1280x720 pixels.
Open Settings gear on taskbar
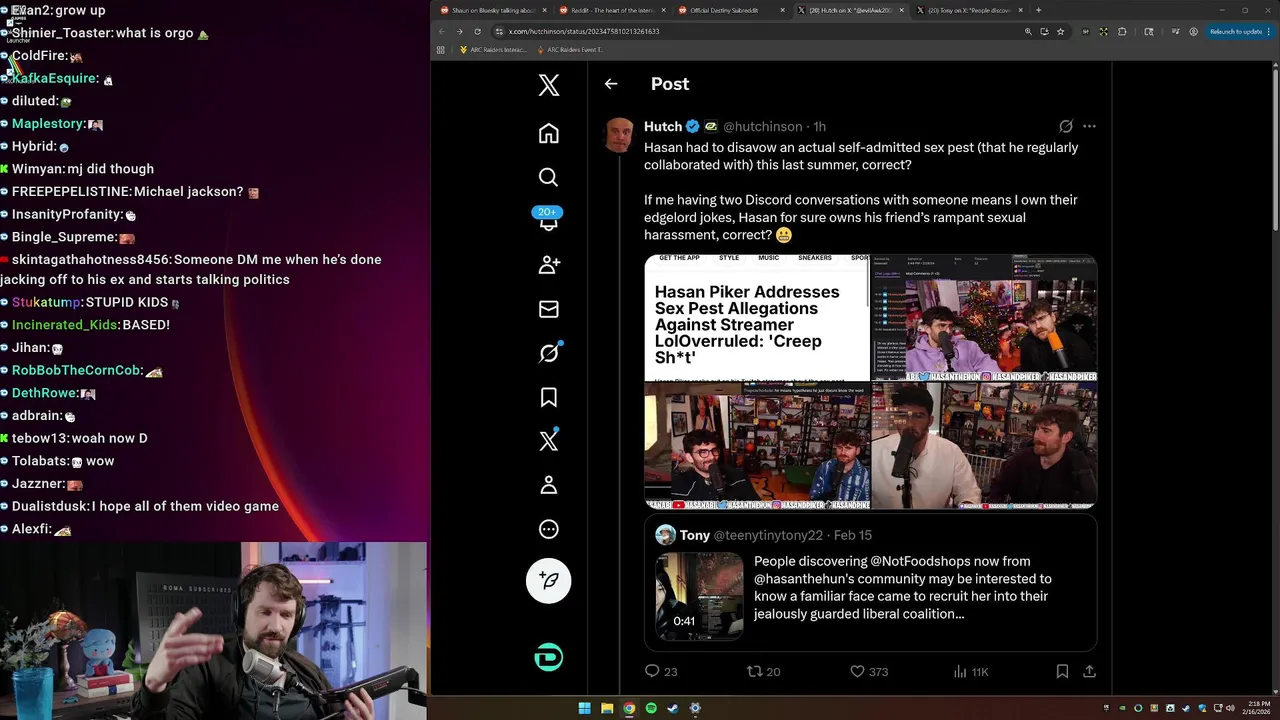(x=695, y=708)
